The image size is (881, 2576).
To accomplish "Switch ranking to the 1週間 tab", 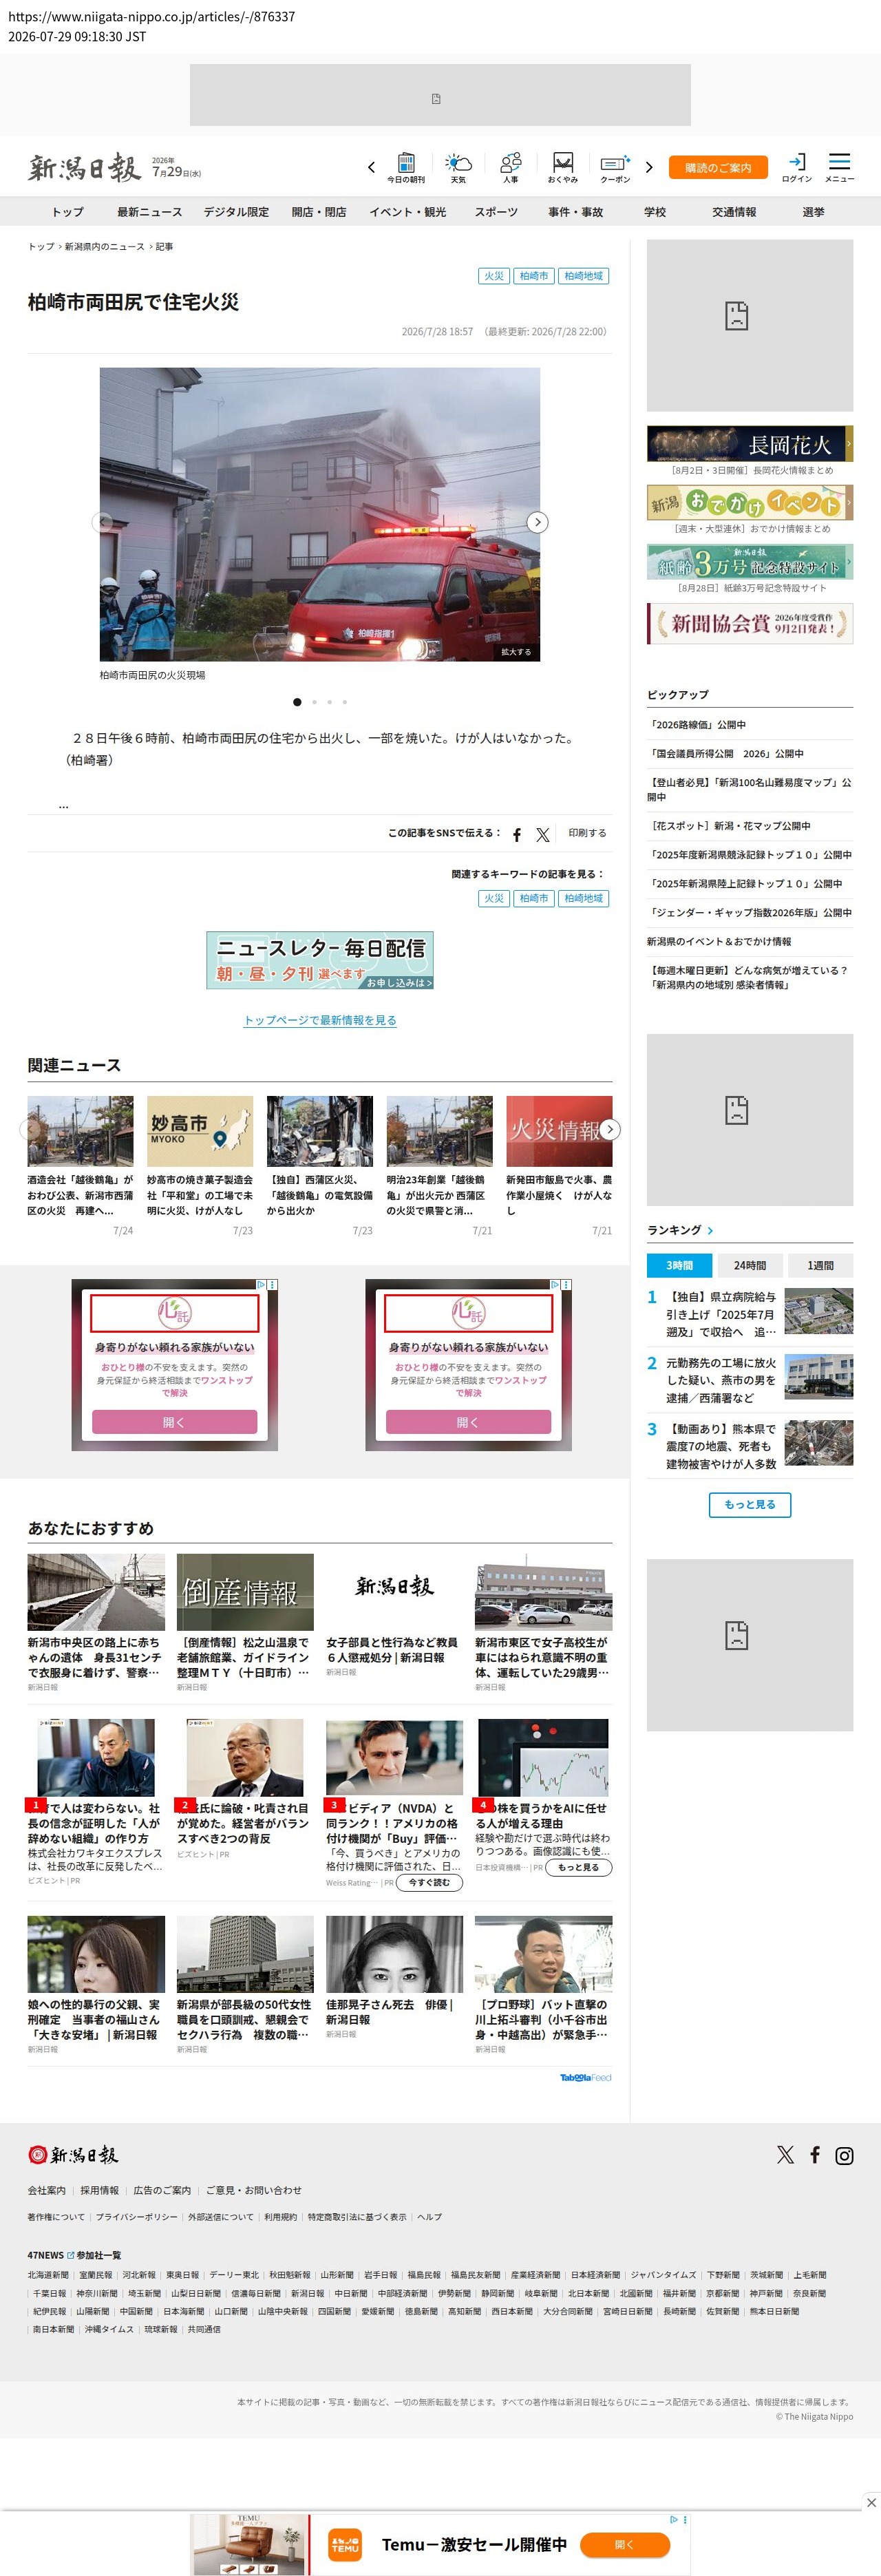I will (x=820, y=1265).
